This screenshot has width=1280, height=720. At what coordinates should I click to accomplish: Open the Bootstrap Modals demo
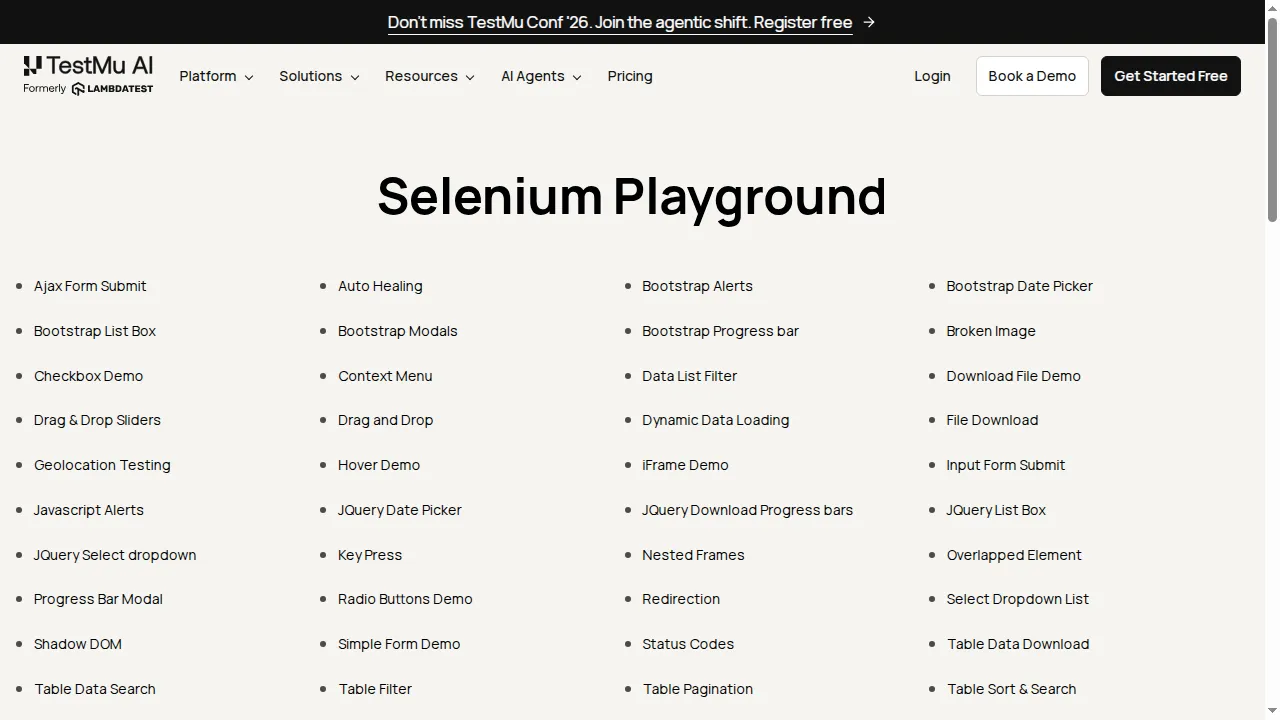398,331
